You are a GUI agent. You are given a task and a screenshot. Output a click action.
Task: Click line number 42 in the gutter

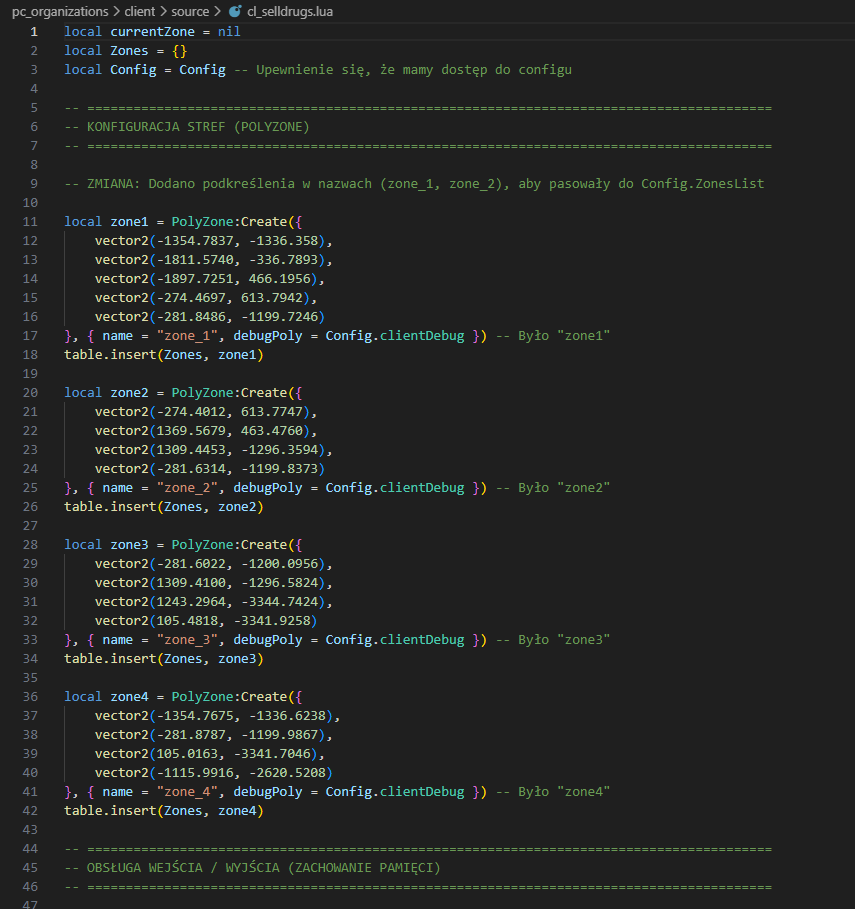[x=29, y=811]
